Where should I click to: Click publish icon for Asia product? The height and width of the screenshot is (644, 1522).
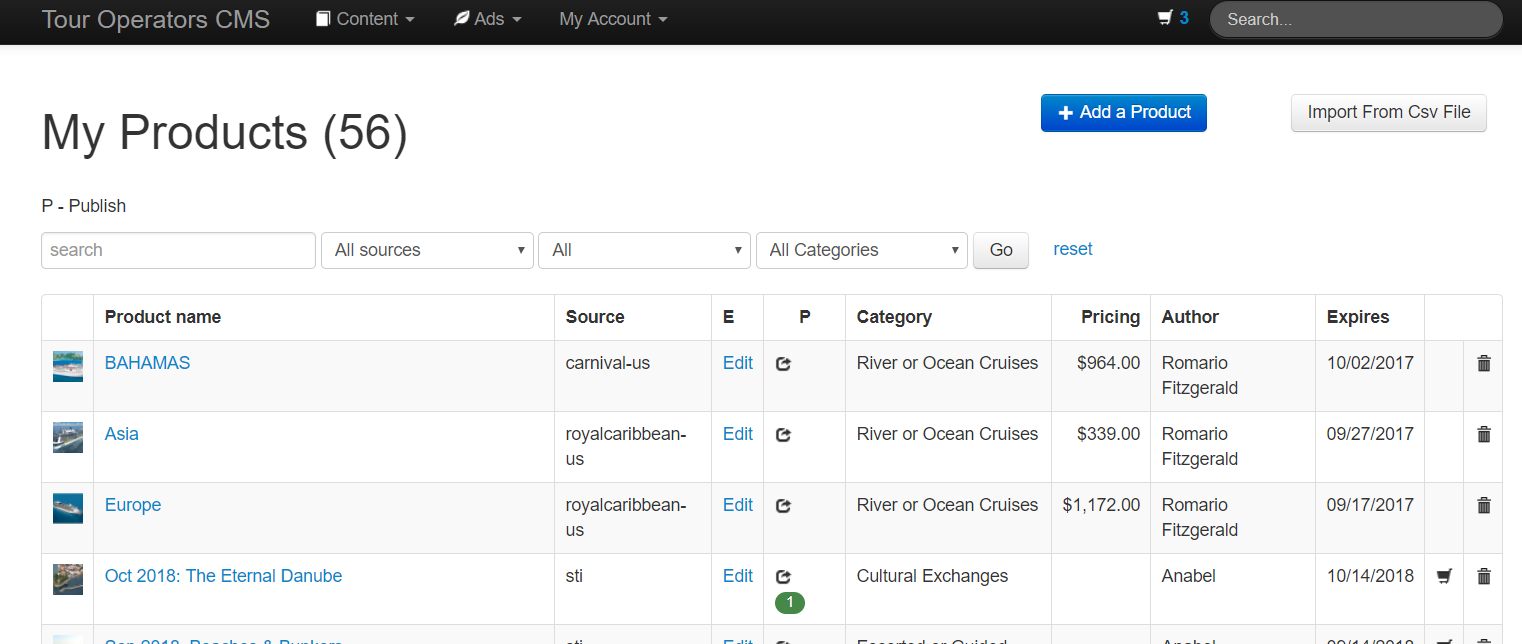(x=784, y=435)
